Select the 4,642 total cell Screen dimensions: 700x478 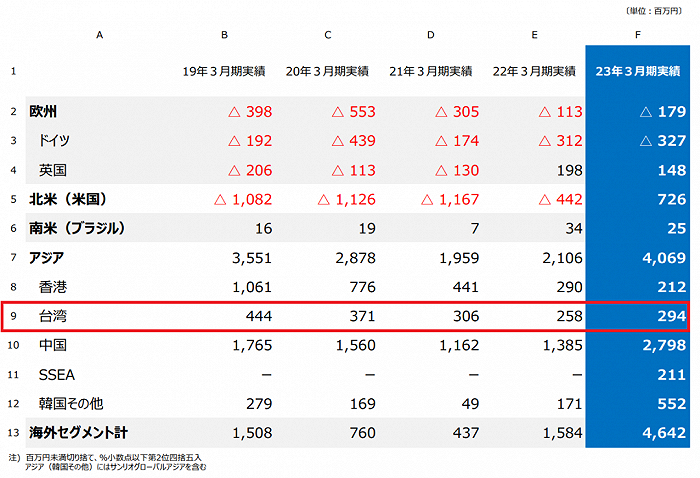(x=663, y=433)
